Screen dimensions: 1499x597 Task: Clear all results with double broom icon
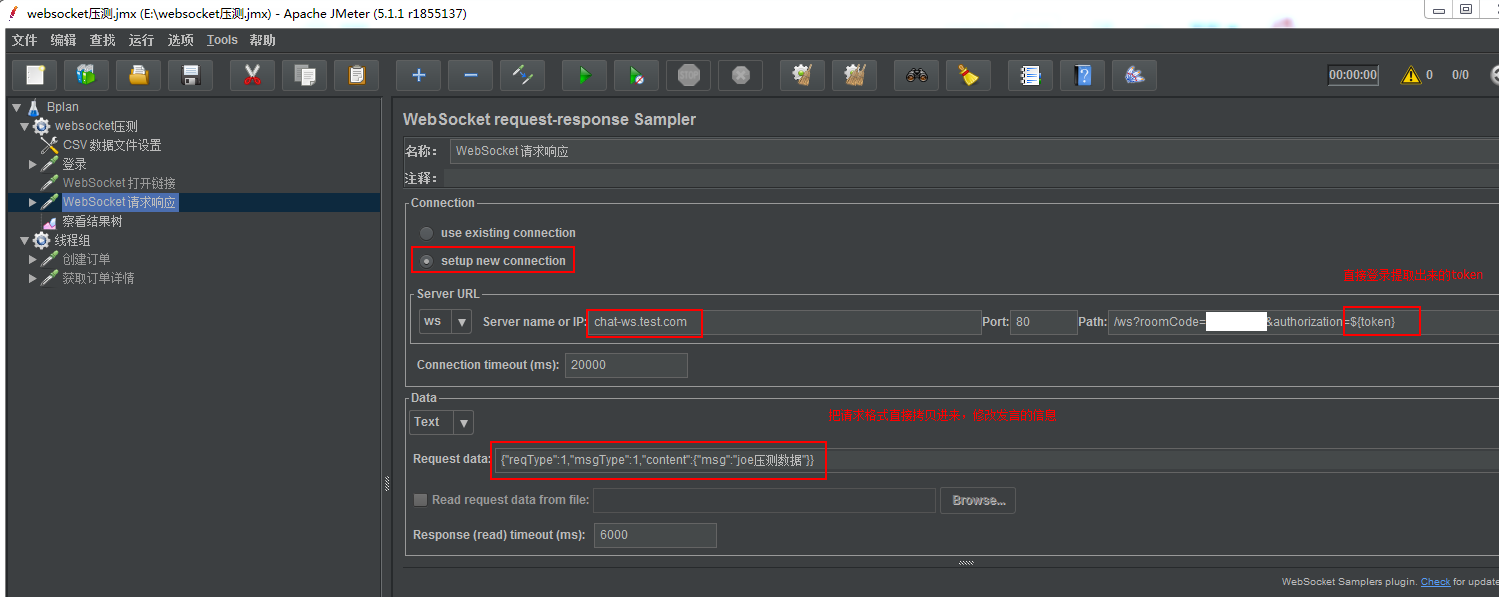(854, 75)
